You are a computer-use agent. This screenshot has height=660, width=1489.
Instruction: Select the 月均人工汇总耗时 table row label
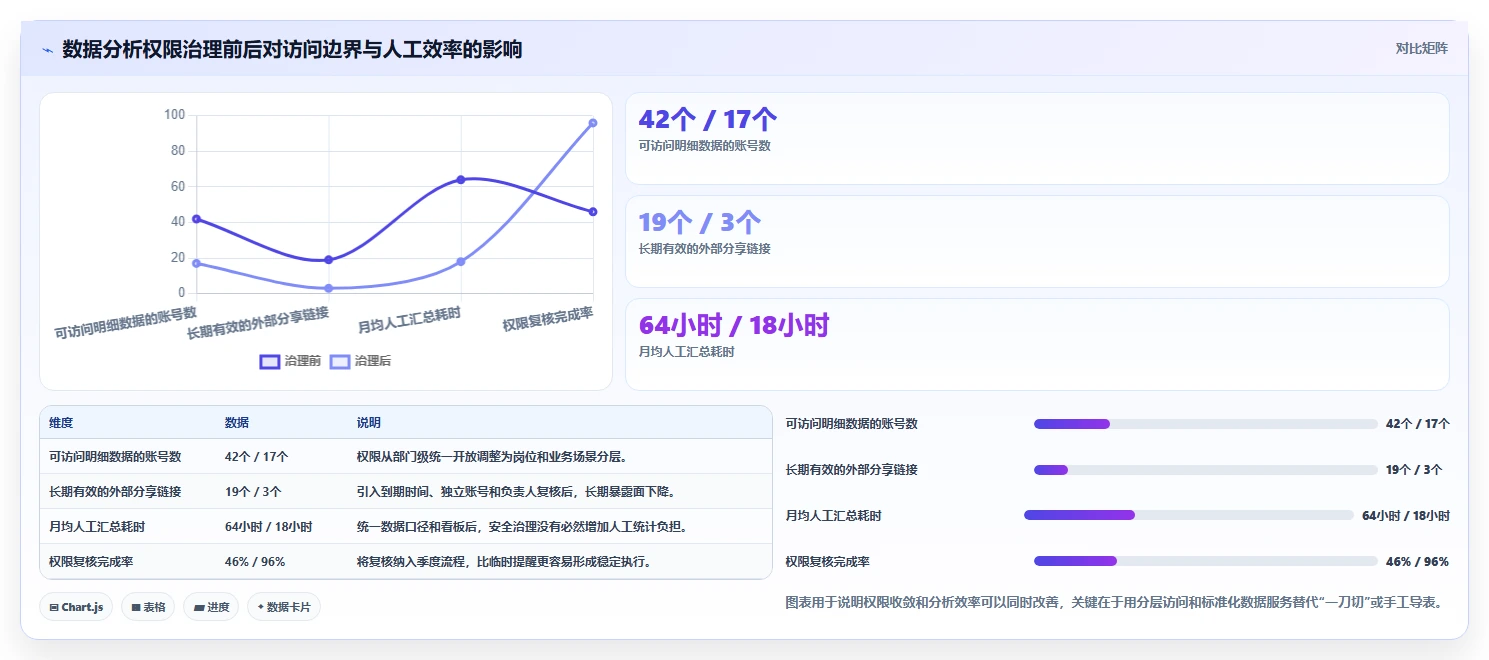97,526
